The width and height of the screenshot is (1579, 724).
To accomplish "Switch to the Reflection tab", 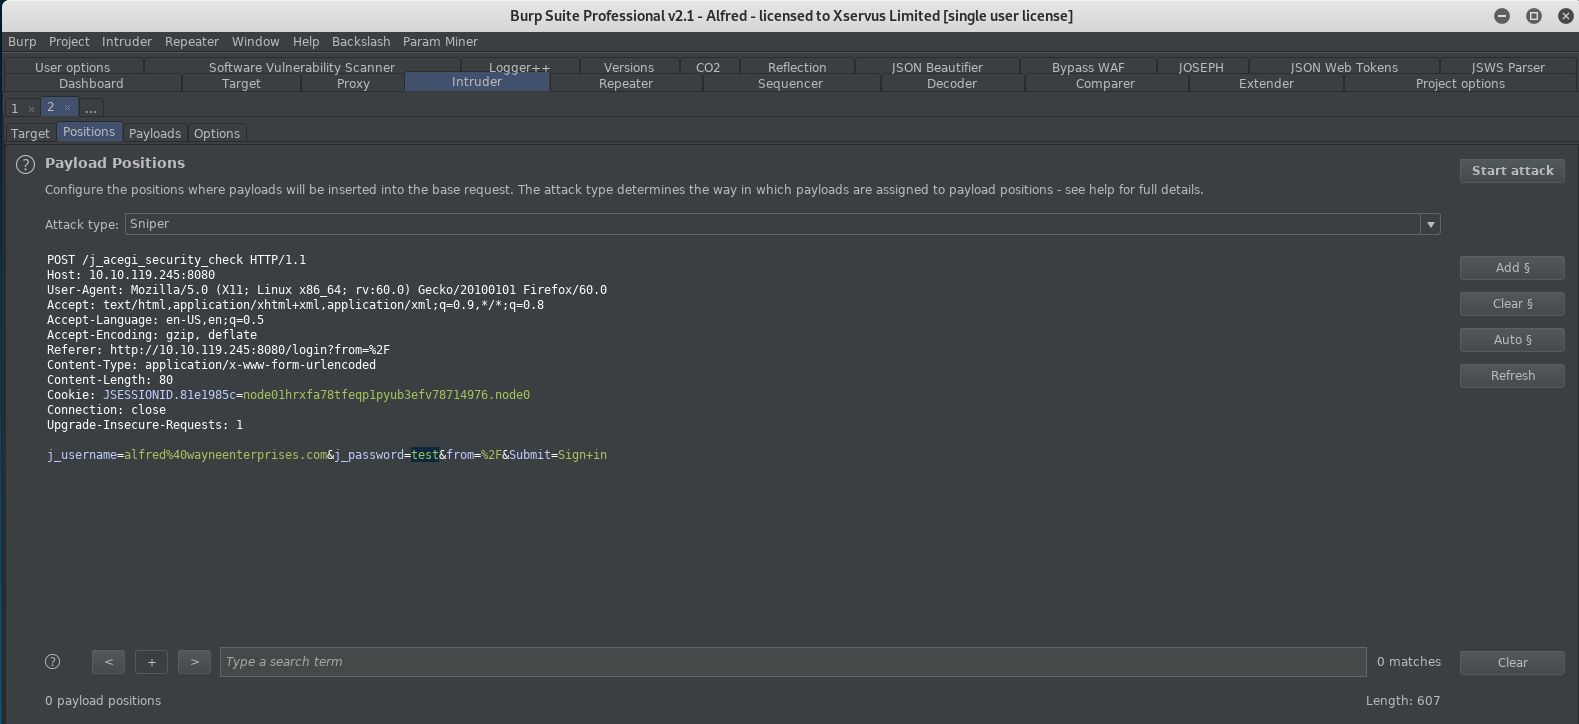I will pos(797,67).
